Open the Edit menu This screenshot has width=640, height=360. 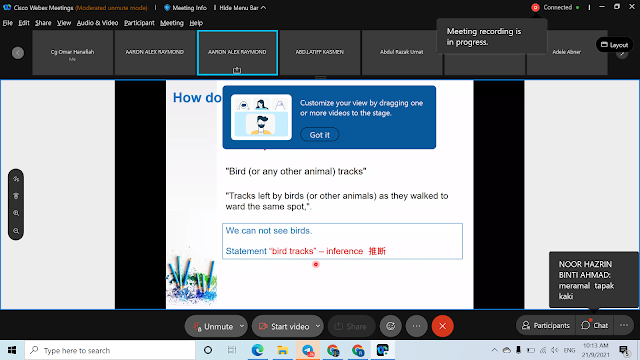pyautogui.click(x=24, y=23)
